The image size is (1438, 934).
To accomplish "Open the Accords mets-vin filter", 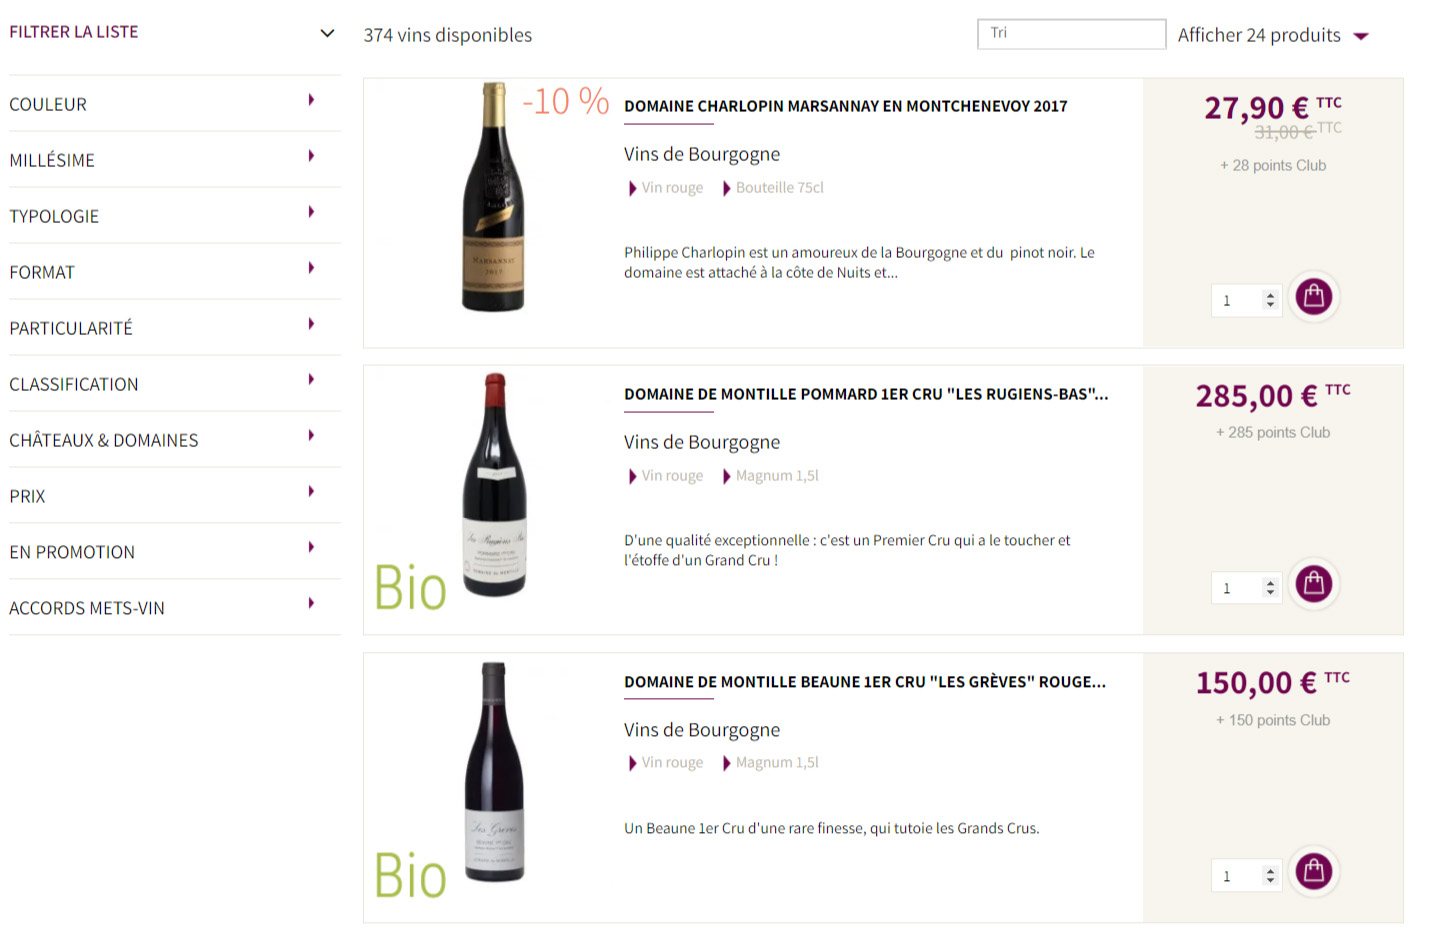I will coord(311,604).
